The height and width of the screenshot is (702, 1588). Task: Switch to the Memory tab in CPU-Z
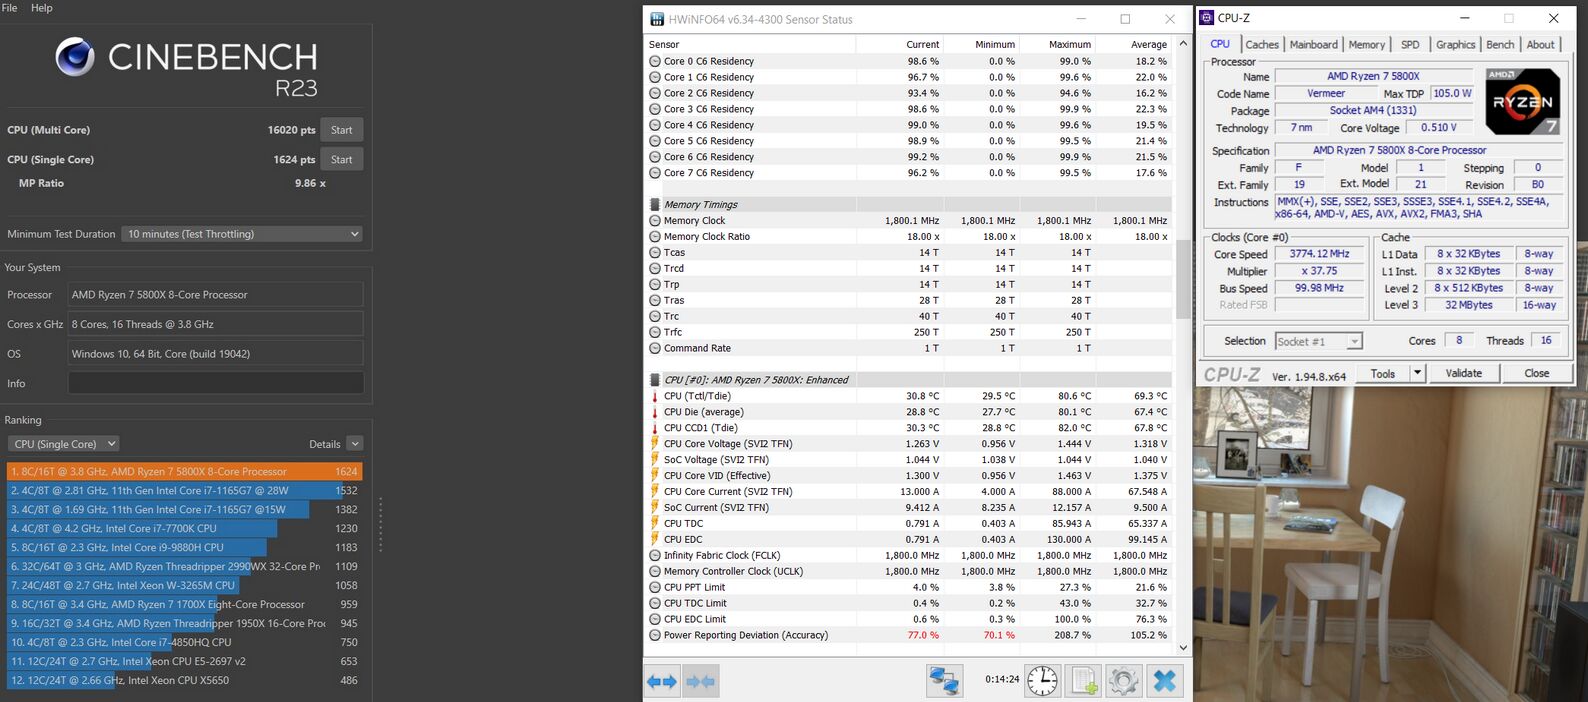click(1367, 45)
